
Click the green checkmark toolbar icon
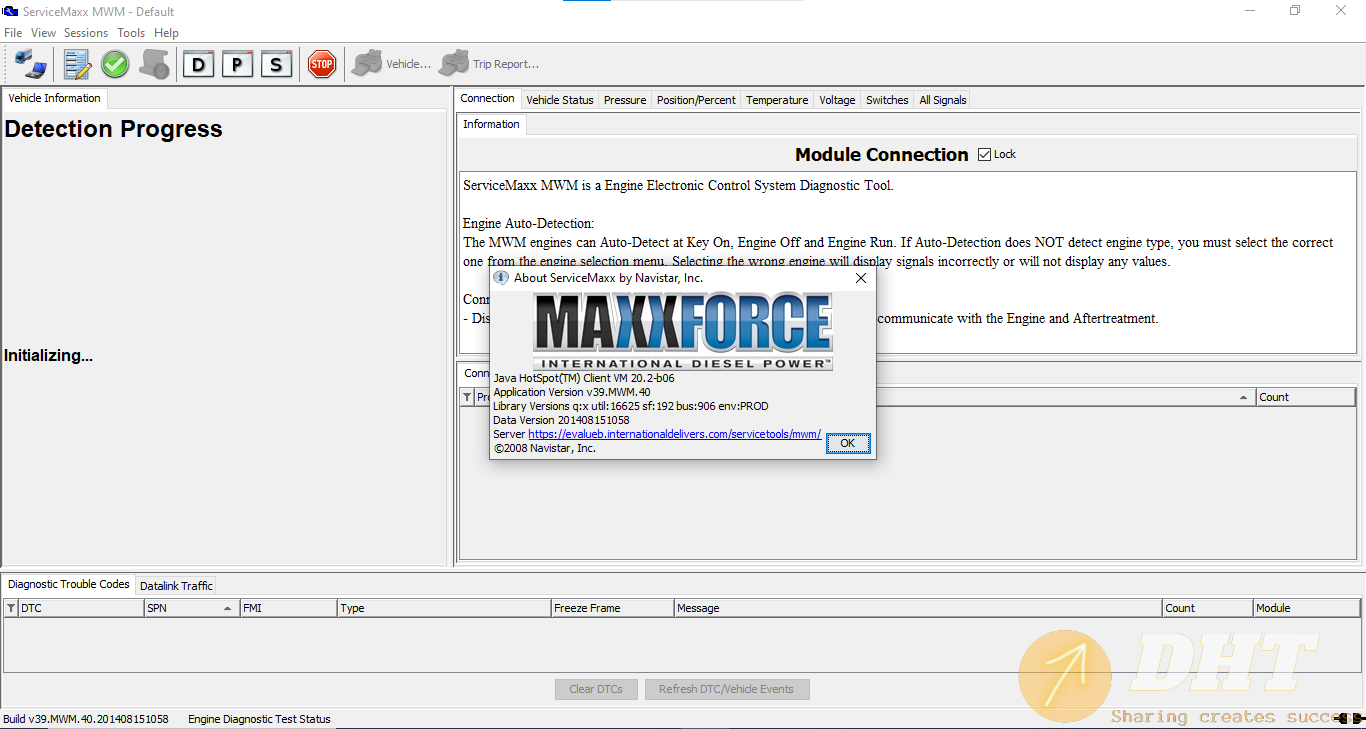pos(115,64)
